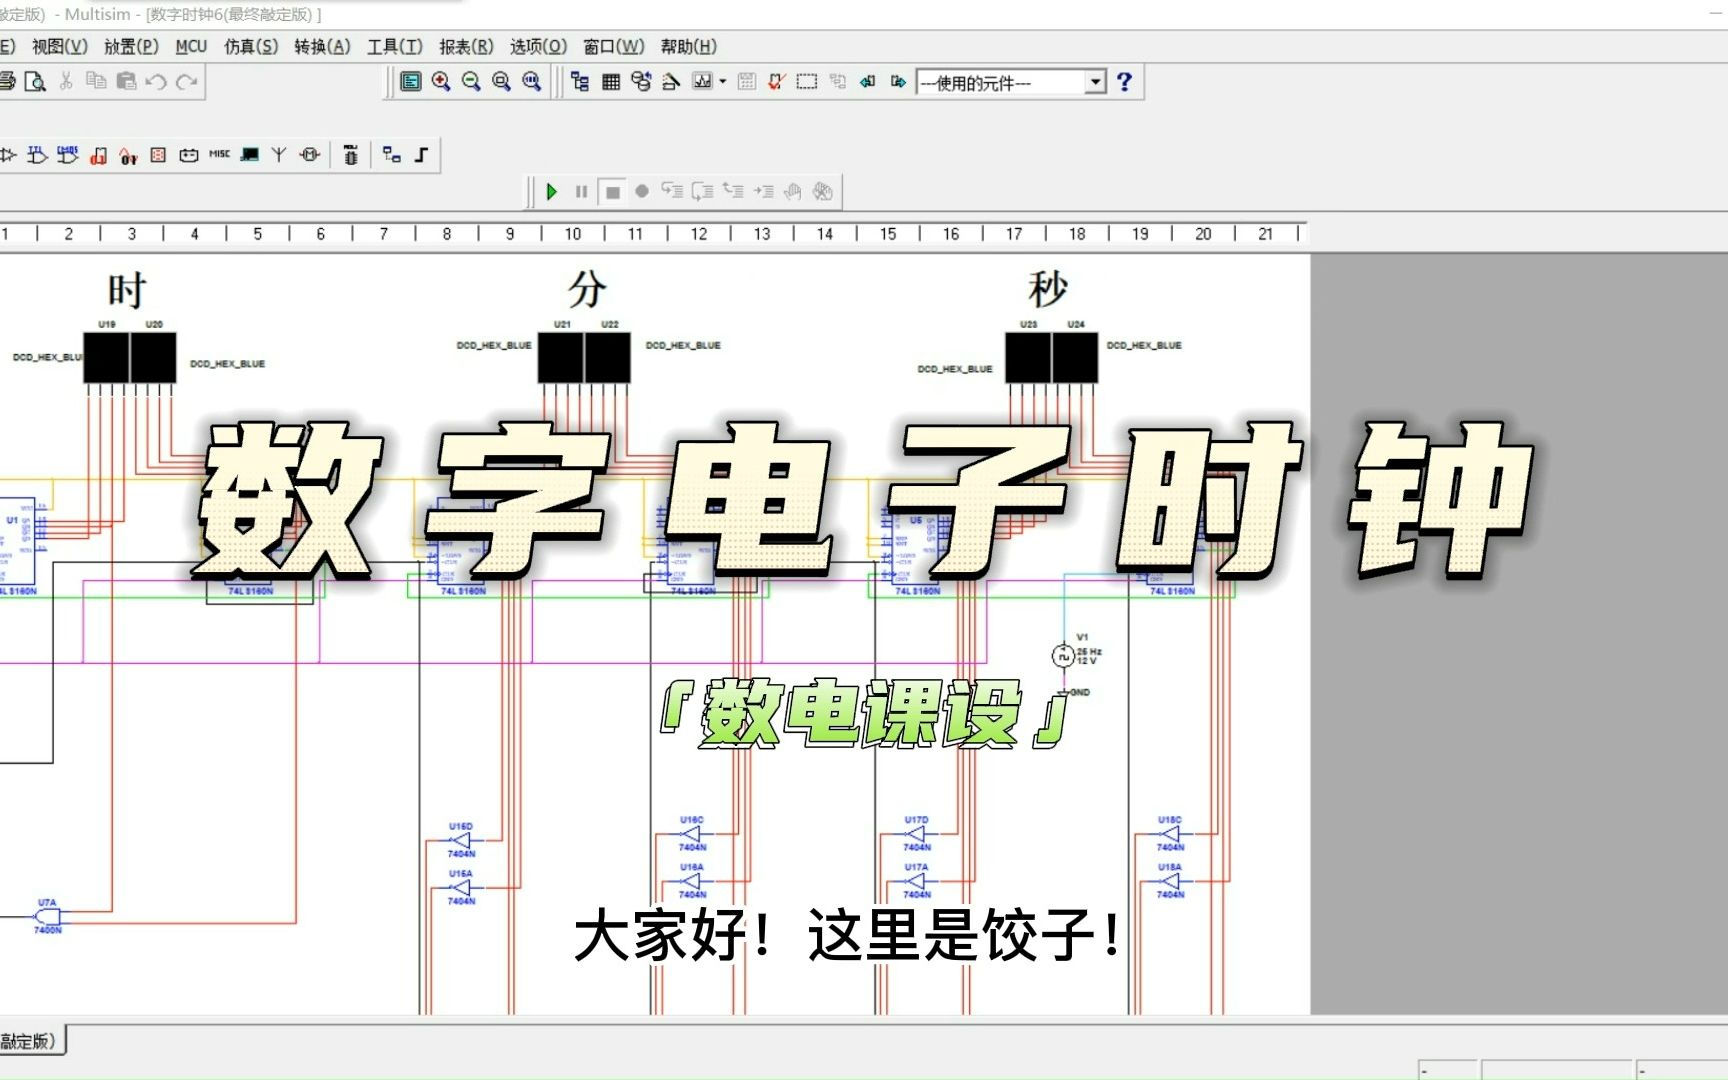Run the Electrical Rules Check icon
This screenshot has width=1728, height=1080.
(776, 81)
